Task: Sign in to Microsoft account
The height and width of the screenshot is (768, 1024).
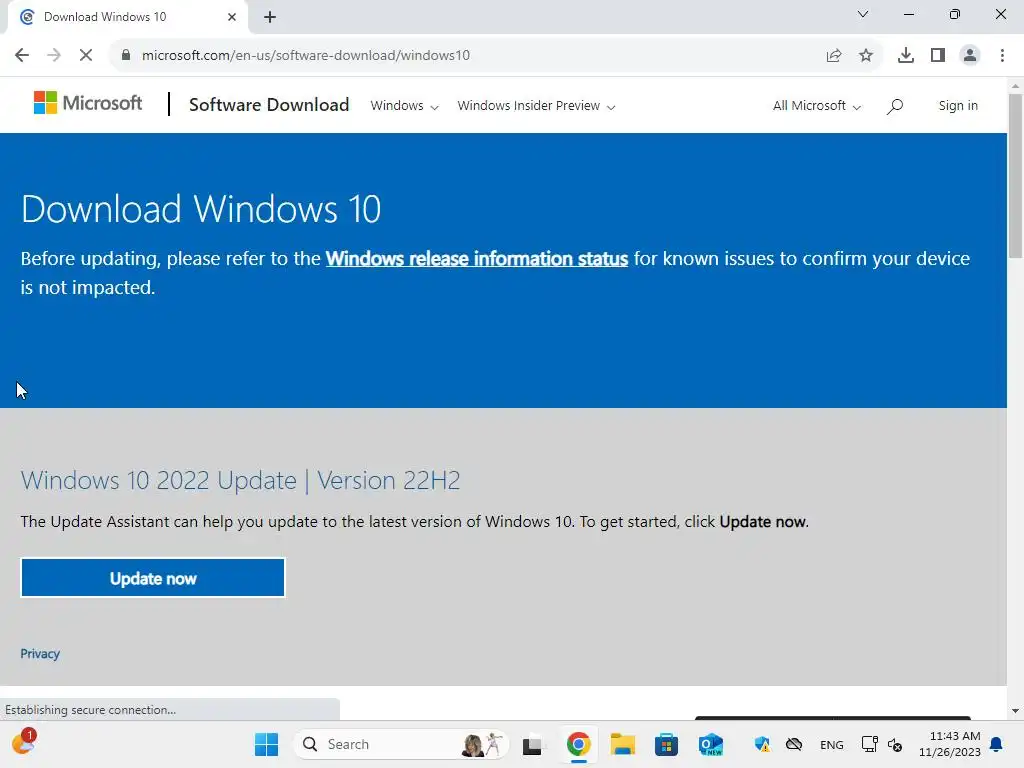Action: coord(958,106)
